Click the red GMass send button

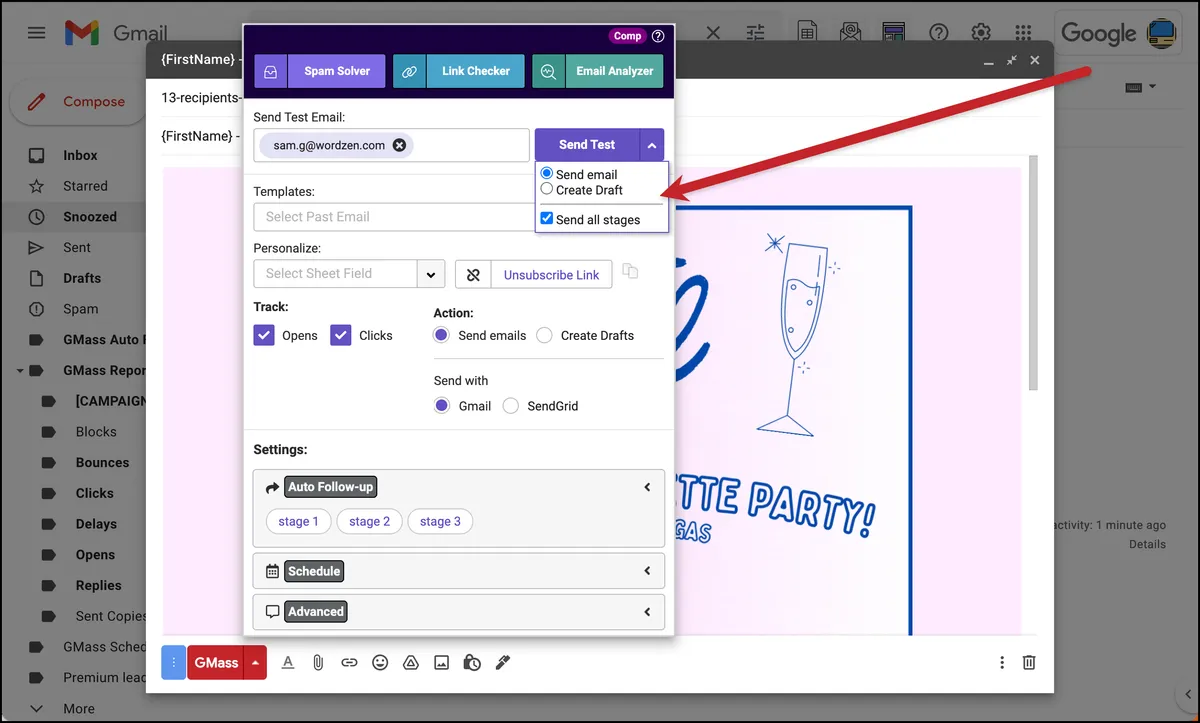(216, 662)
